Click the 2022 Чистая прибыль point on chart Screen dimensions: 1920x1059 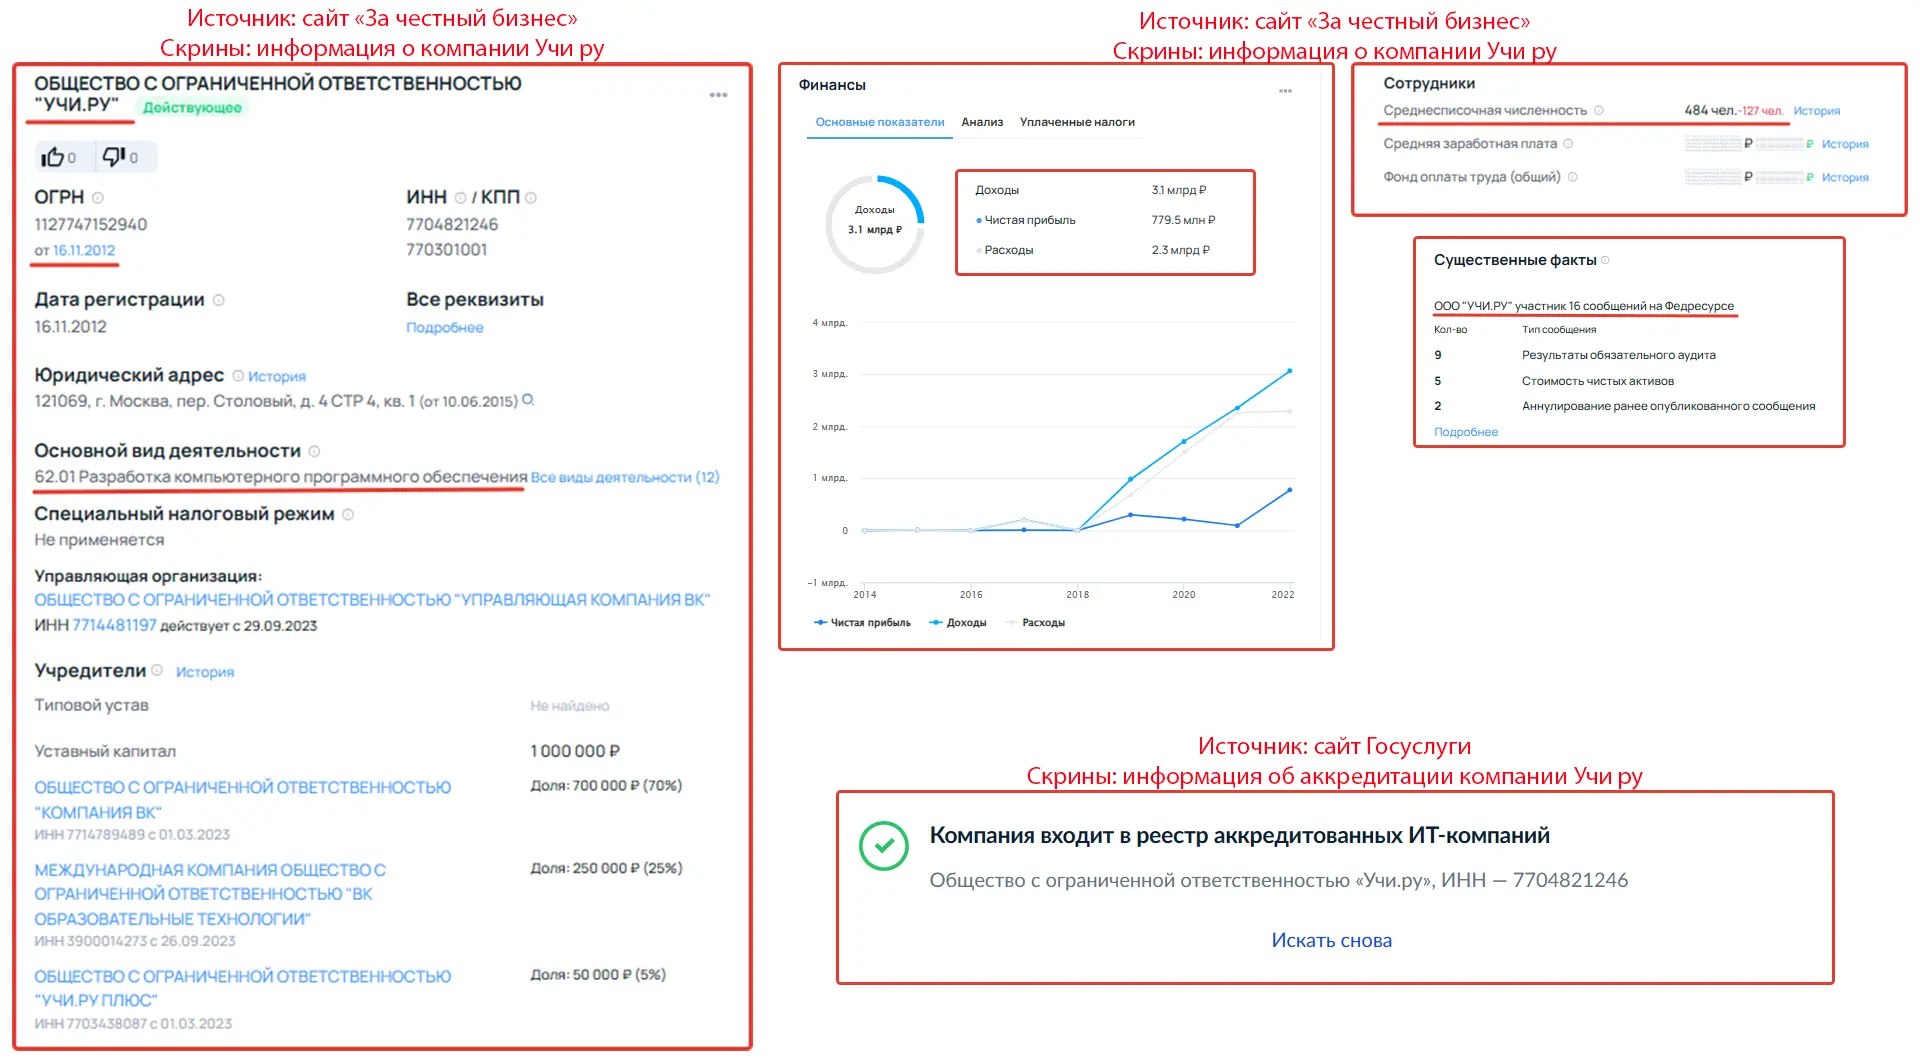(x=1289, y=490)
